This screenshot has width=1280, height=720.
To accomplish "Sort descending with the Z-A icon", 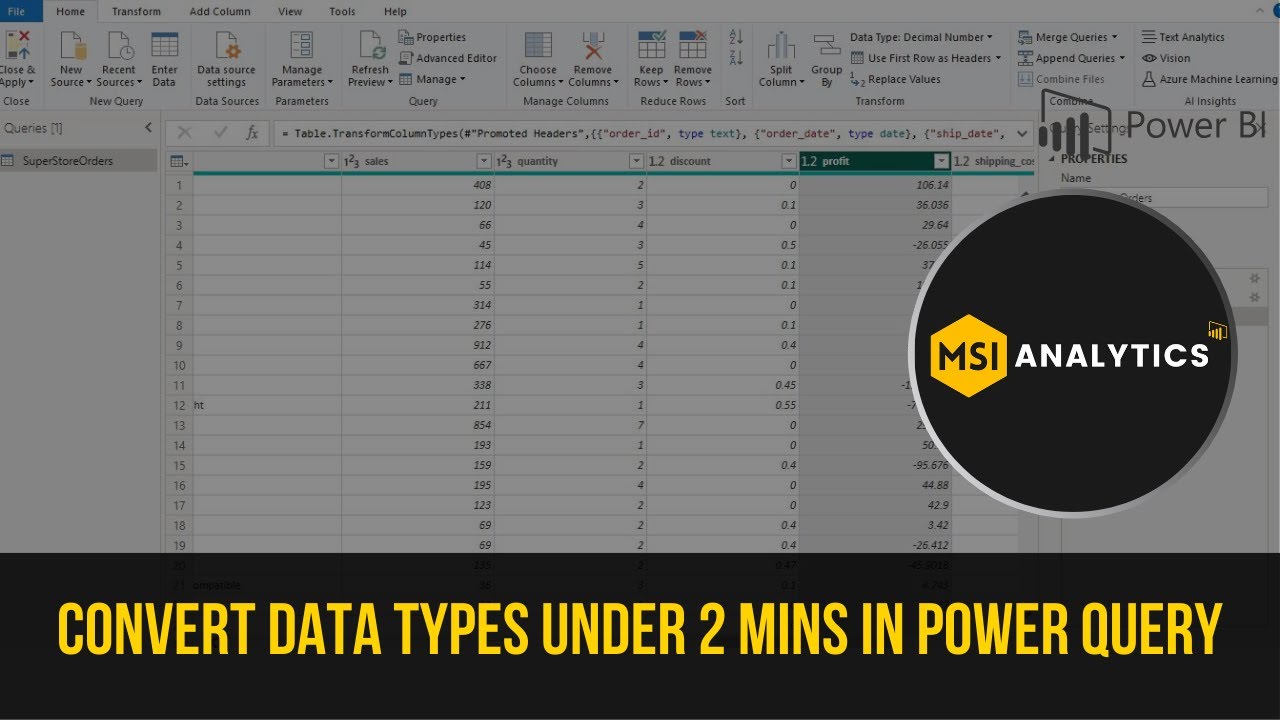I will click(736, 60).
